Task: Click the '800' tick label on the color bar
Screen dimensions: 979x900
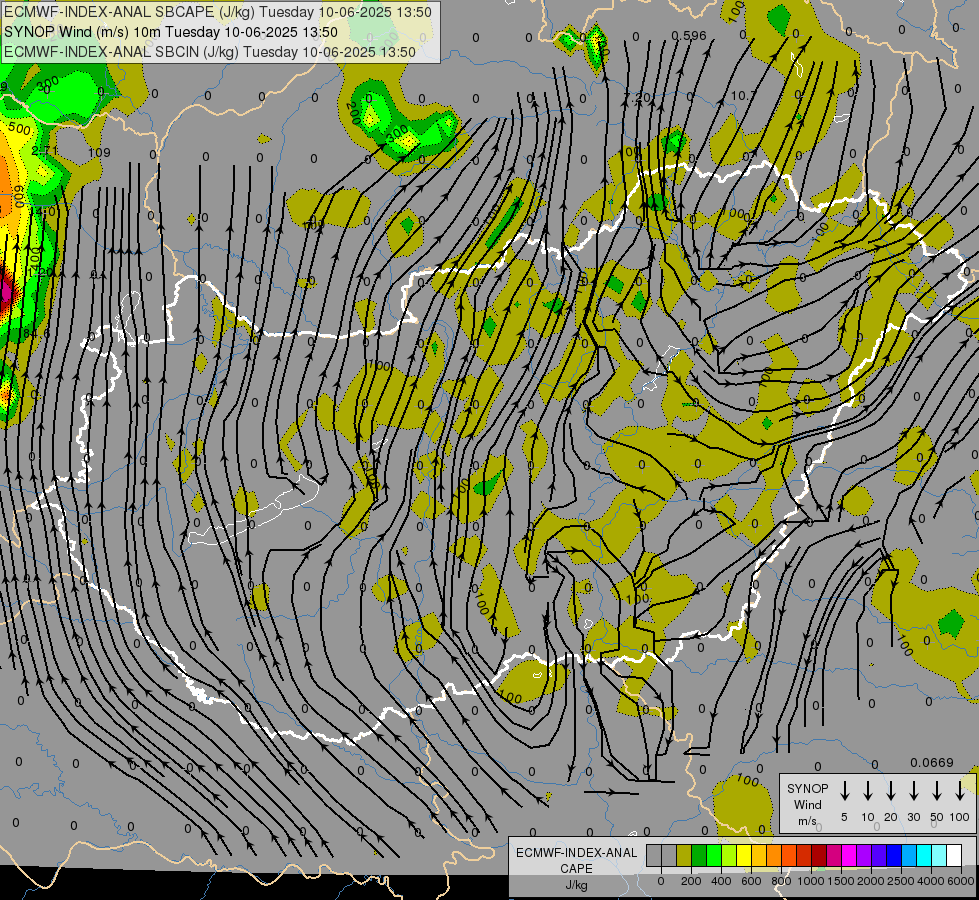Action: [781, 881]
